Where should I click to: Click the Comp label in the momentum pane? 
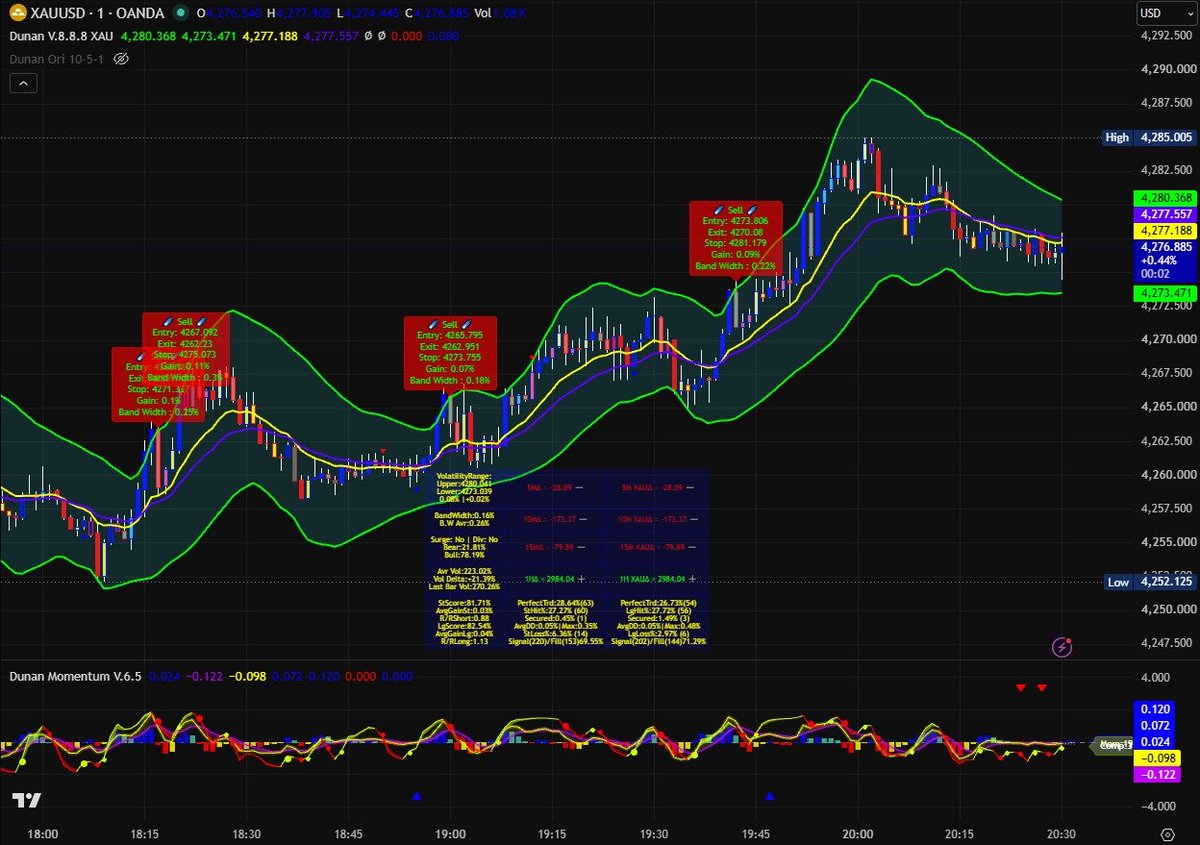[x=1110, y=744]
